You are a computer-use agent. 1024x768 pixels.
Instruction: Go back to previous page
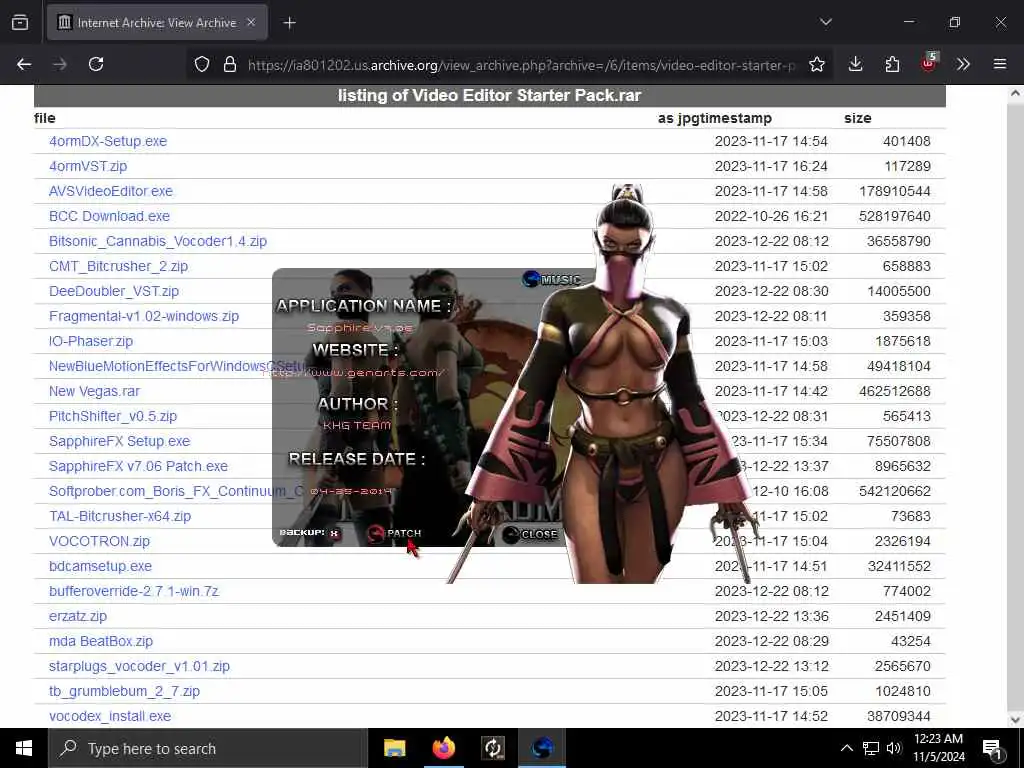point(24,64)
